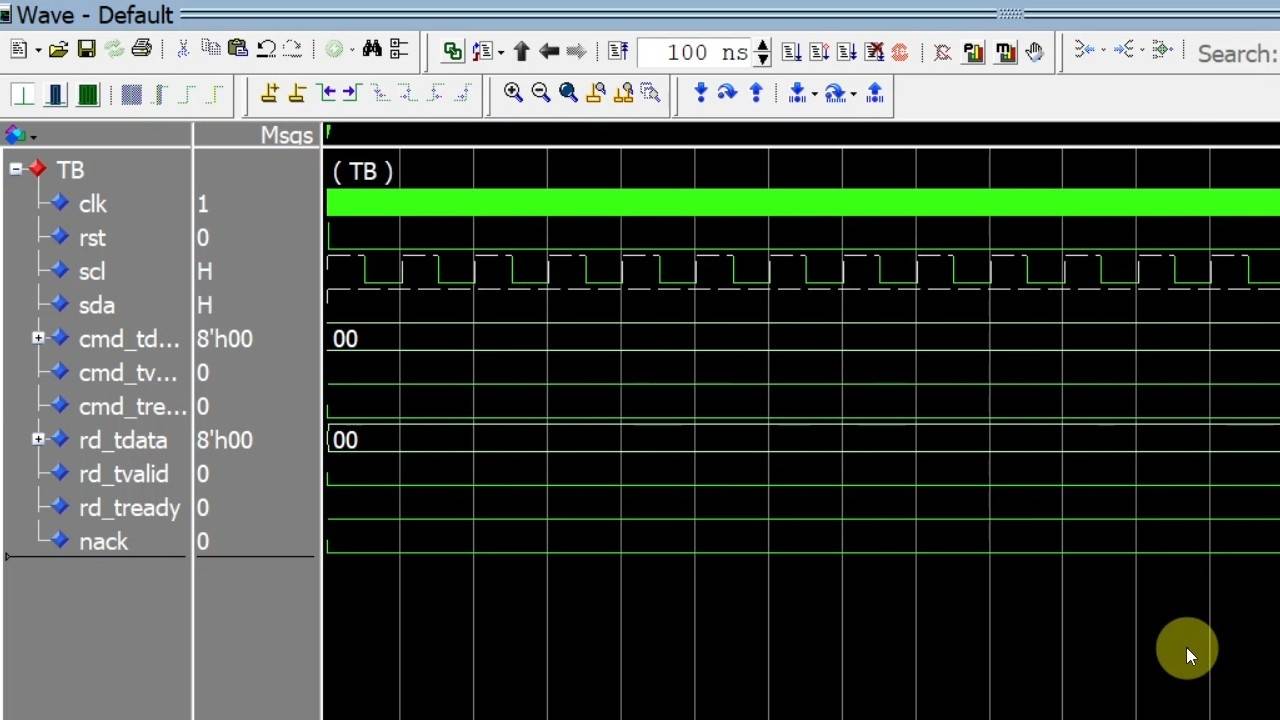Viewport: 1280px width, 720px height.
Task: Select the cmd_tre... signal
Action: pos(132,406)
